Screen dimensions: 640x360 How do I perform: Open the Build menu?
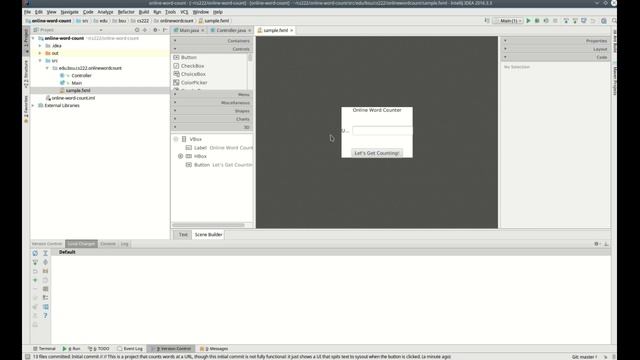coord(144,12)
